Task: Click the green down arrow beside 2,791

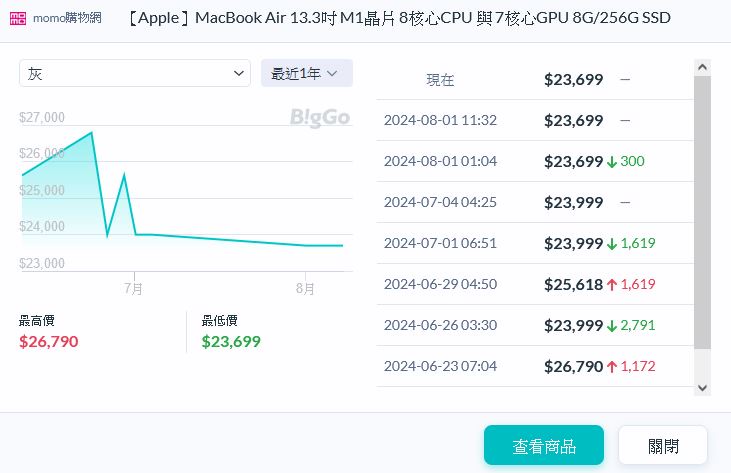Action: point(611,325)
